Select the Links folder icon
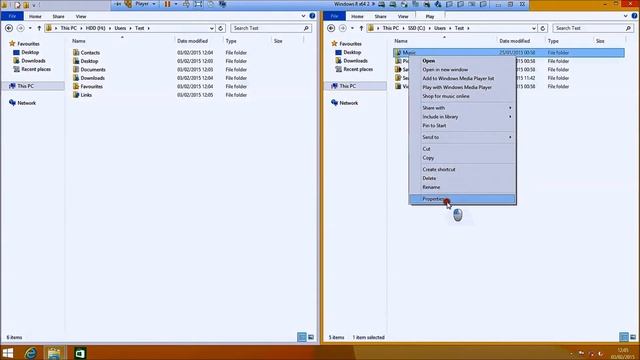The height and width of the screenshot is (360, 640). (x=76, y=95)
